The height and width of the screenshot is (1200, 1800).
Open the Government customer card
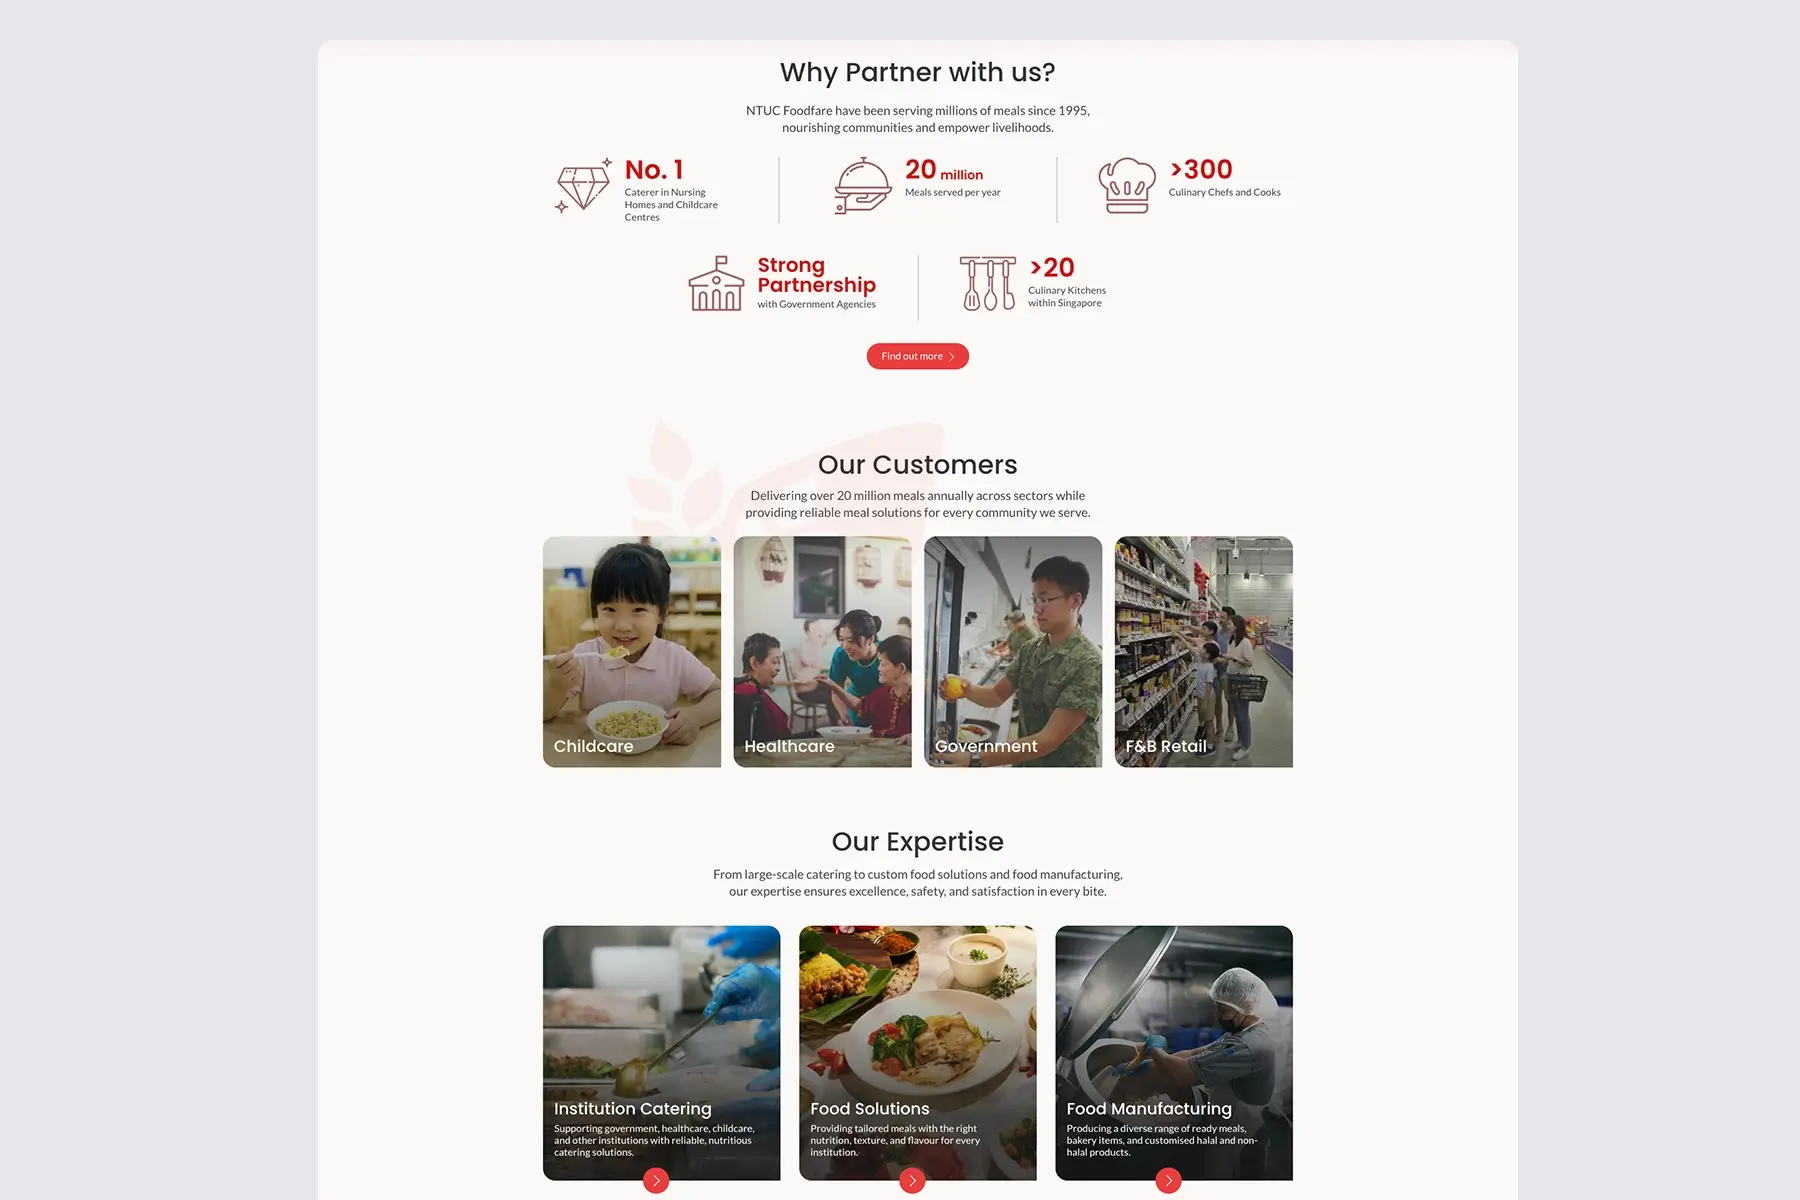[x=1013, y=652]
